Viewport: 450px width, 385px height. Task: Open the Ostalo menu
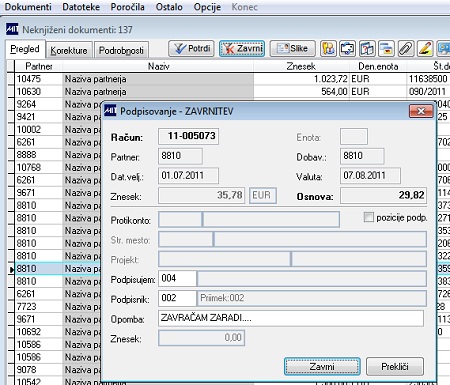(169, 7)
